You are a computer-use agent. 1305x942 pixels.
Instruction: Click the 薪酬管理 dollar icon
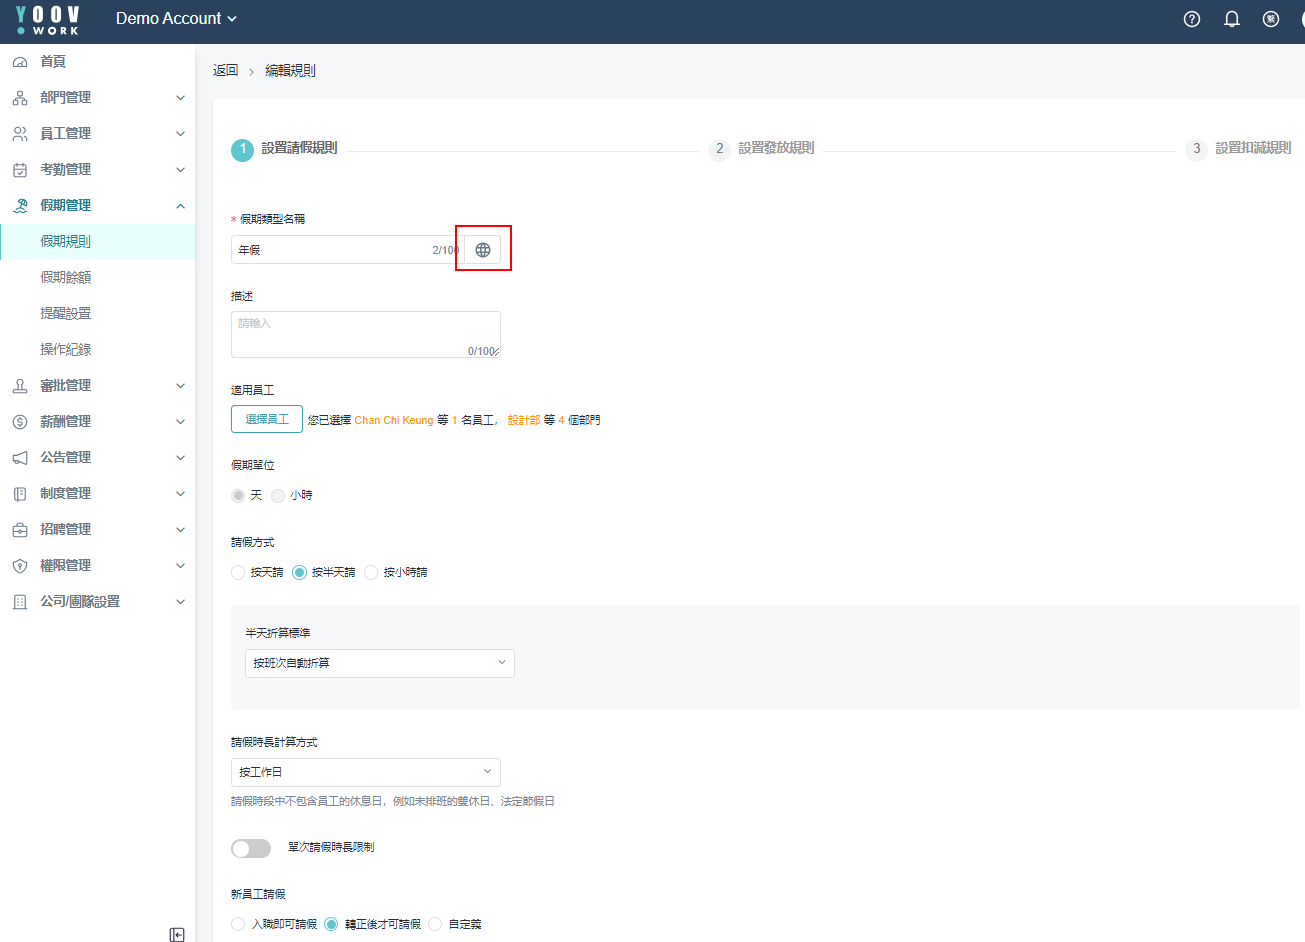[x=20, y=422]
